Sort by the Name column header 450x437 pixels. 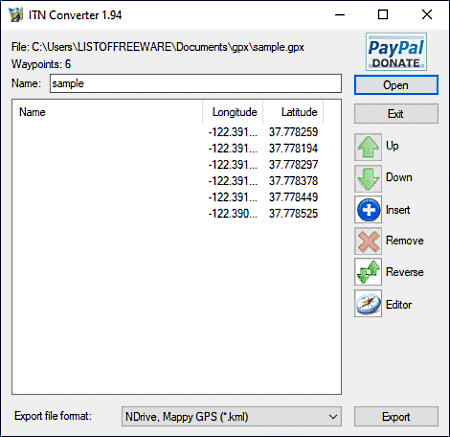(x=107, y=112)
